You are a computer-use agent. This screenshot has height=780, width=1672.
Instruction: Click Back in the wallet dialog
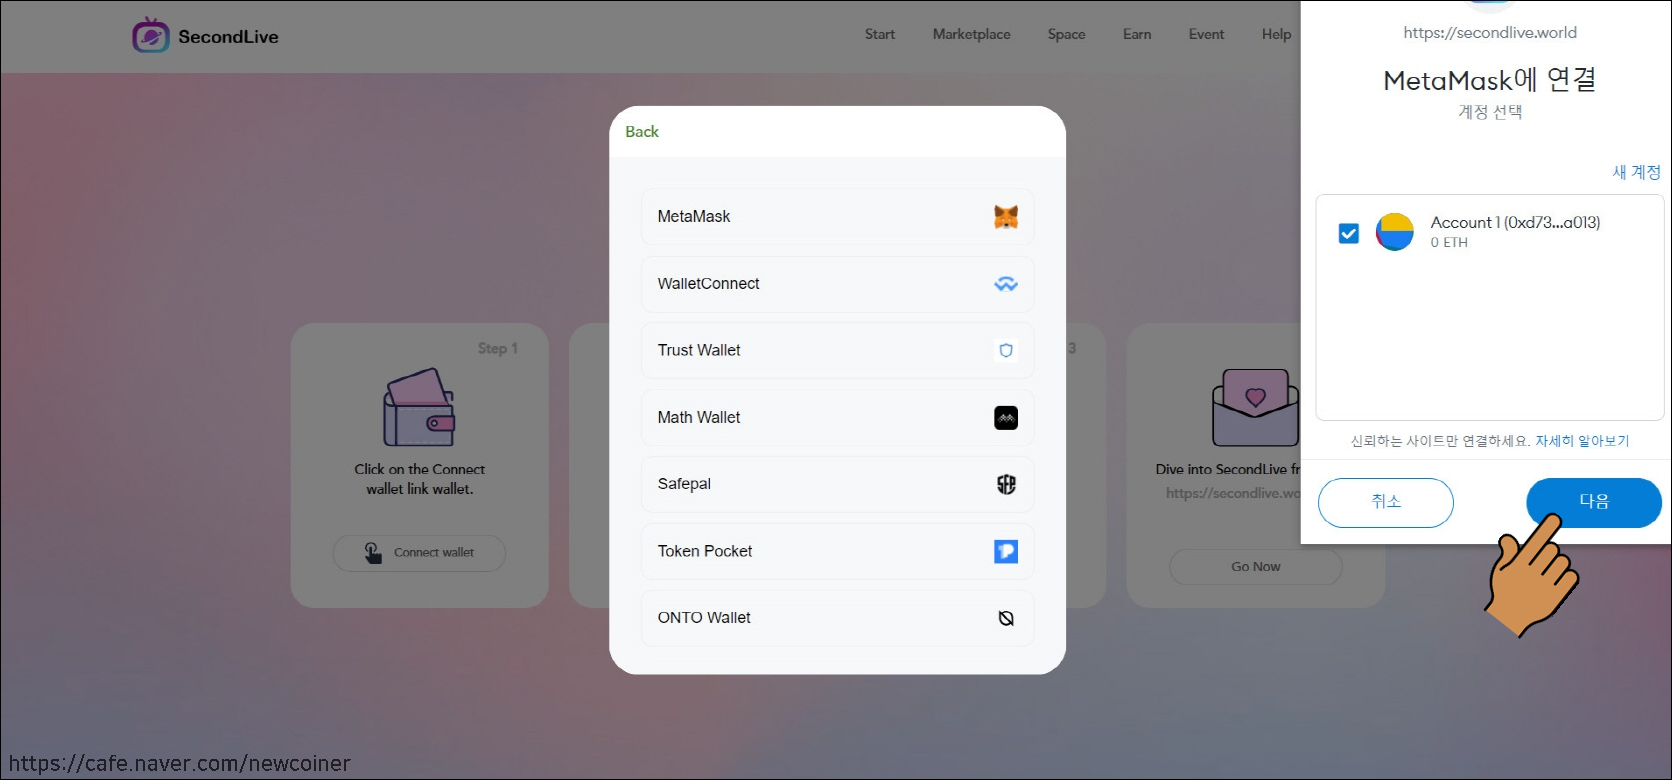(x=642, y=132)
